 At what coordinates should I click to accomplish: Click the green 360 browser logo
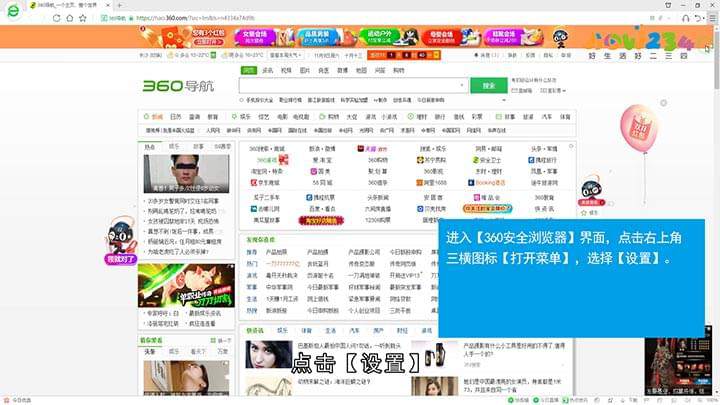point(13,10)
